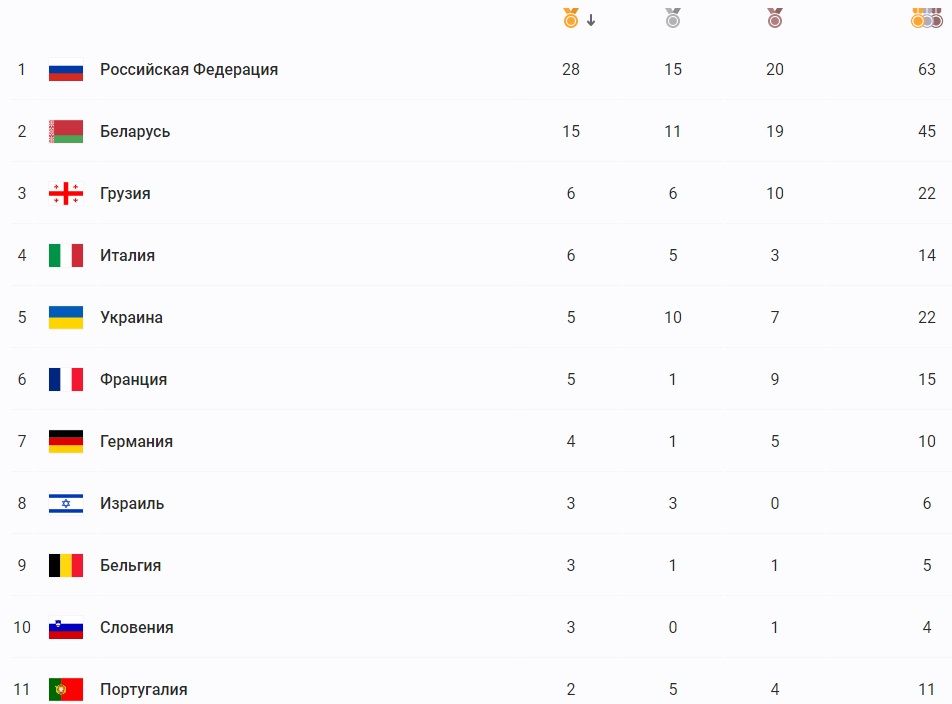The image size is (952, 704).
Task: Click the Belarus flag icon
Action: [66, 132]
